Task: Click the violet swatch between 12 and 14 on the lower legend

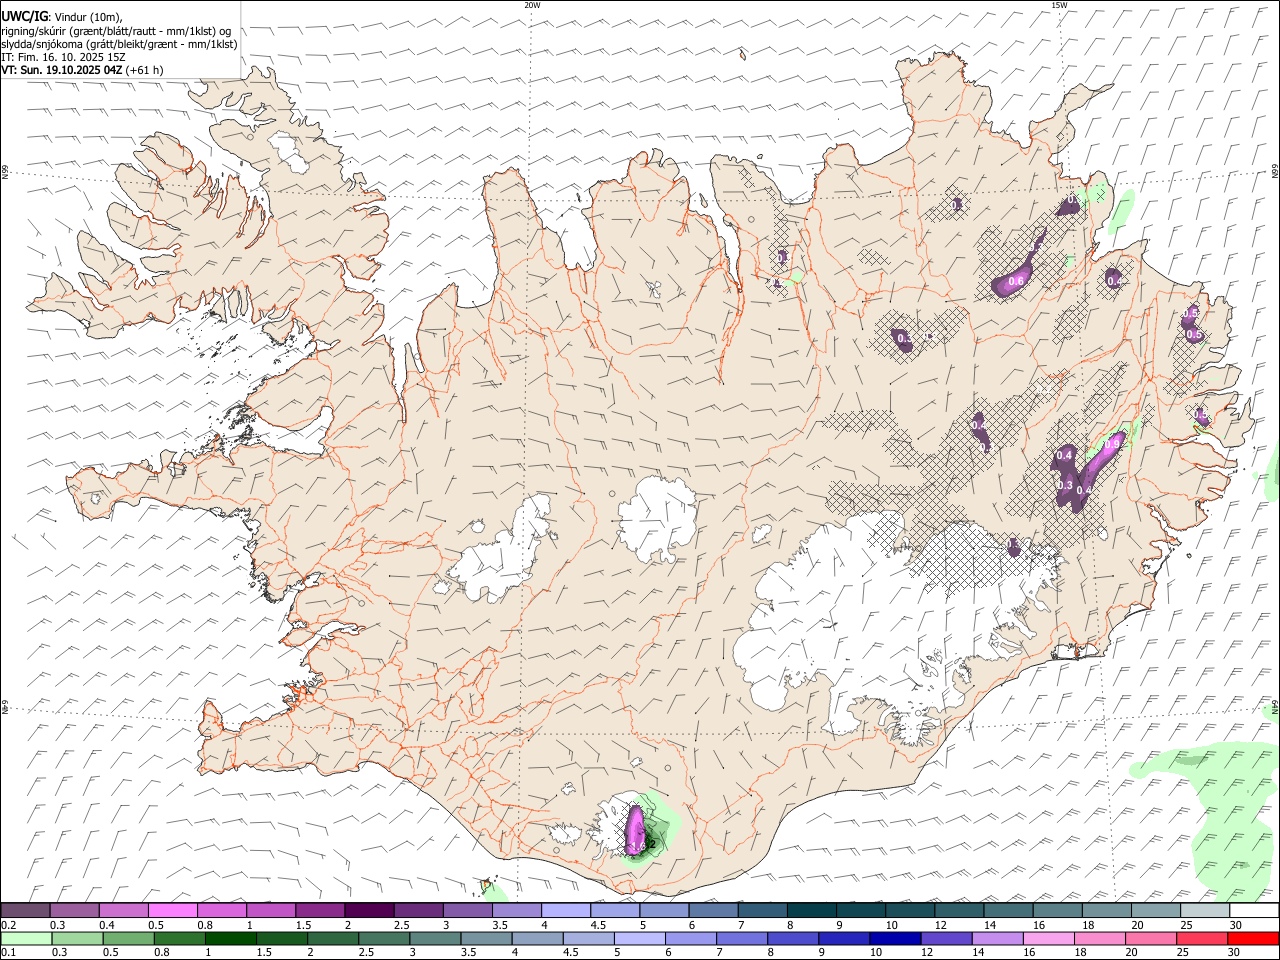Action: (x=945, y=938)
